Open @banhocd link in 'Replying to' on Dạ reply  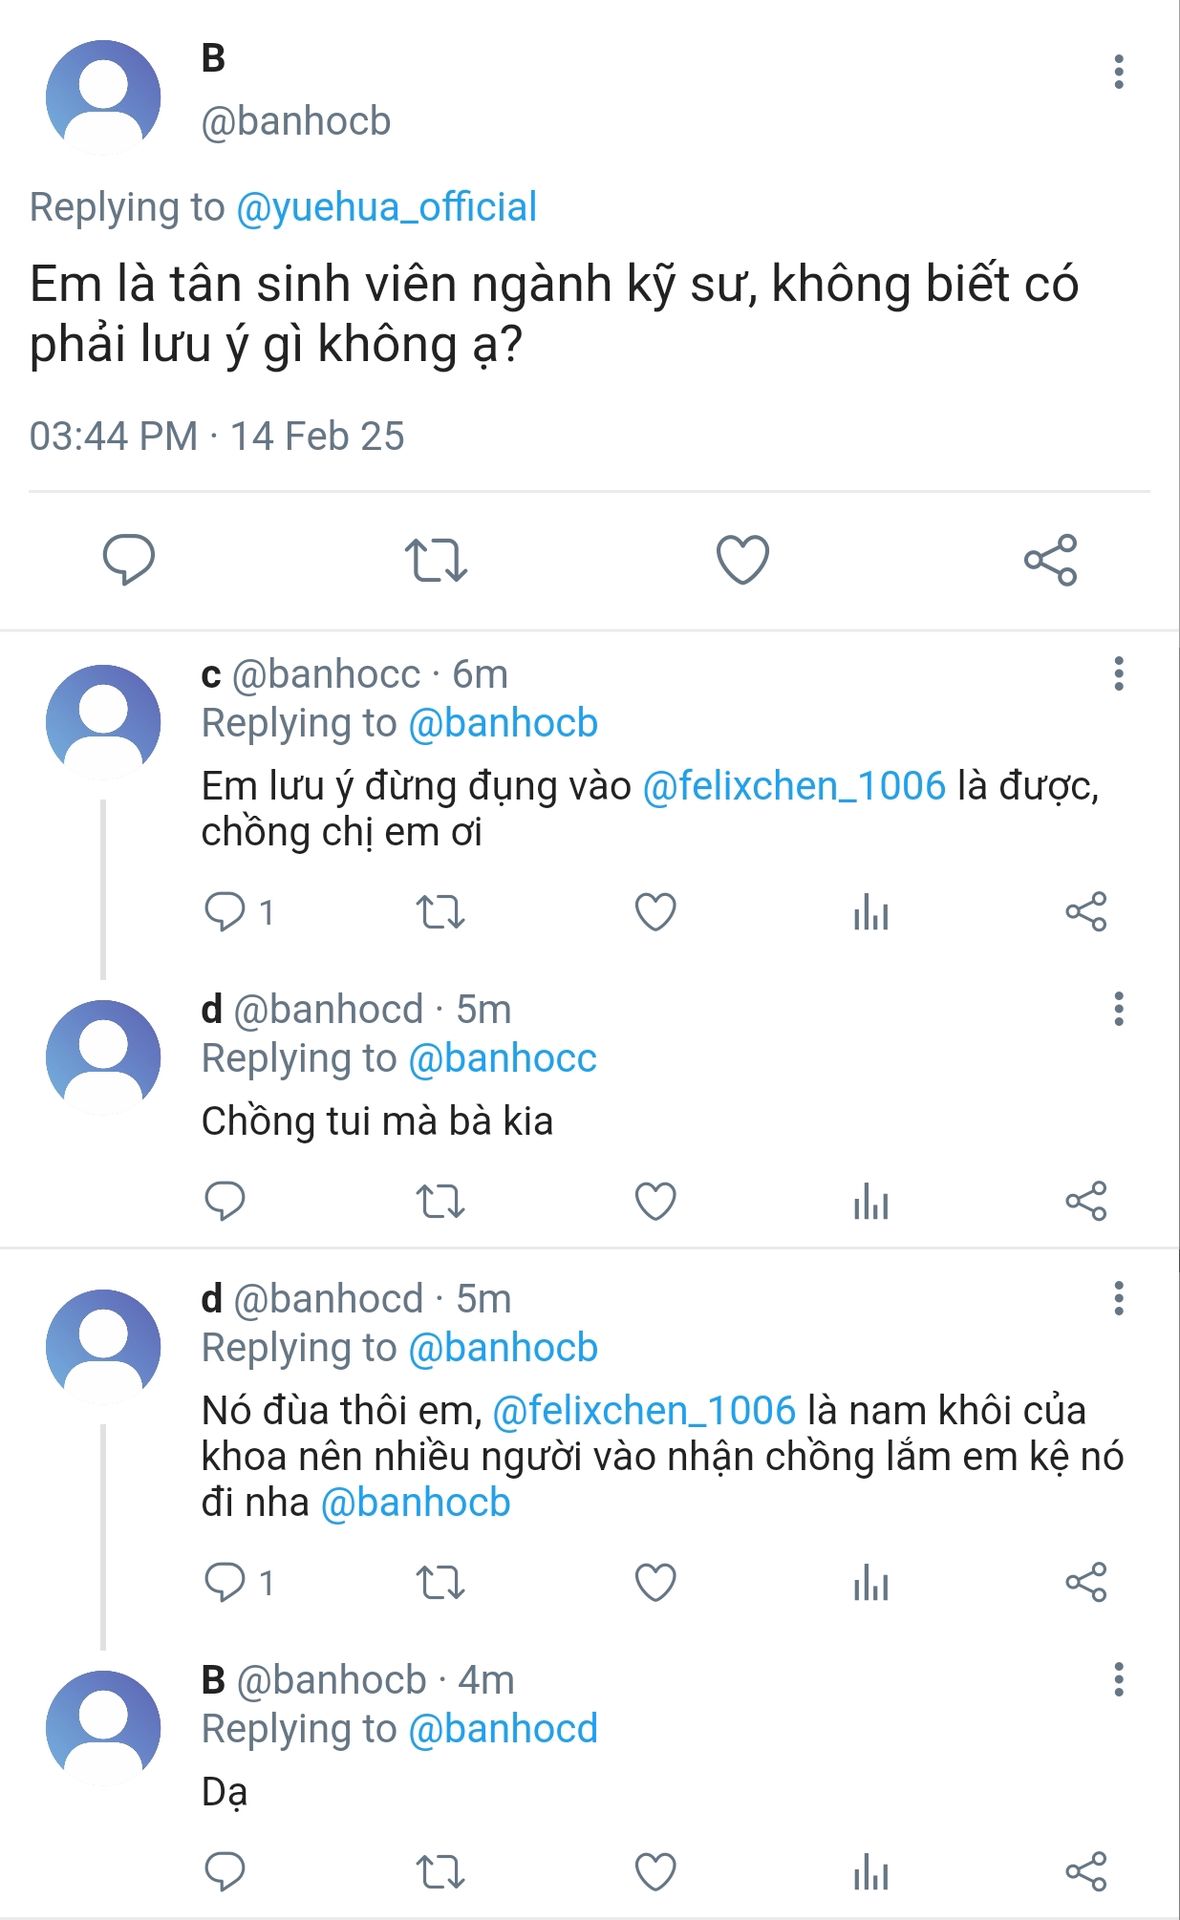coord(503,1729)
